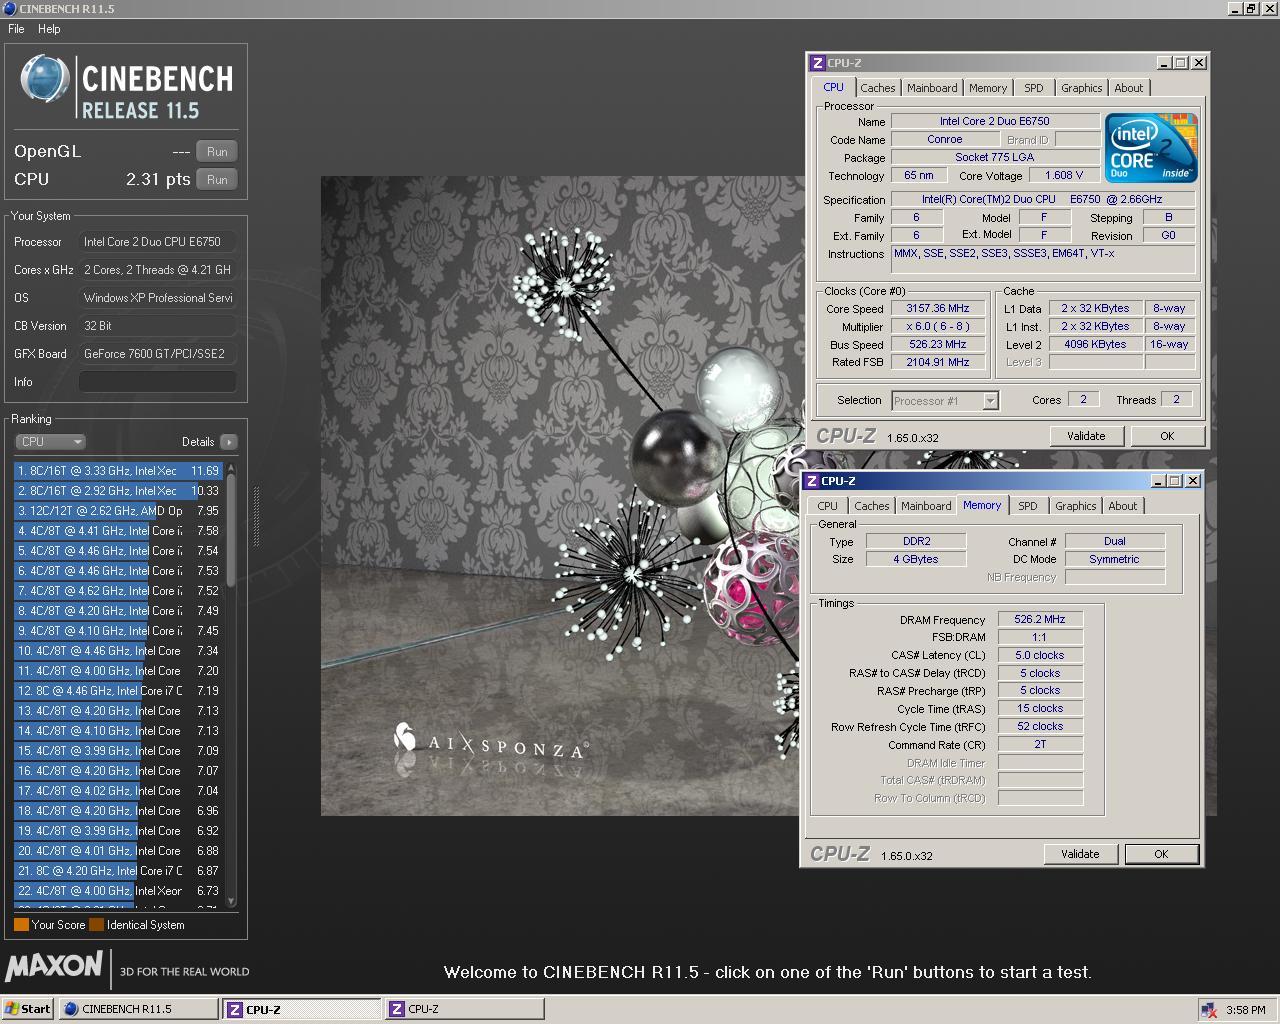Click CPU-Z title icon of upper window
The width and height of the screenshot is (1280, 1024).
point(818,63)
